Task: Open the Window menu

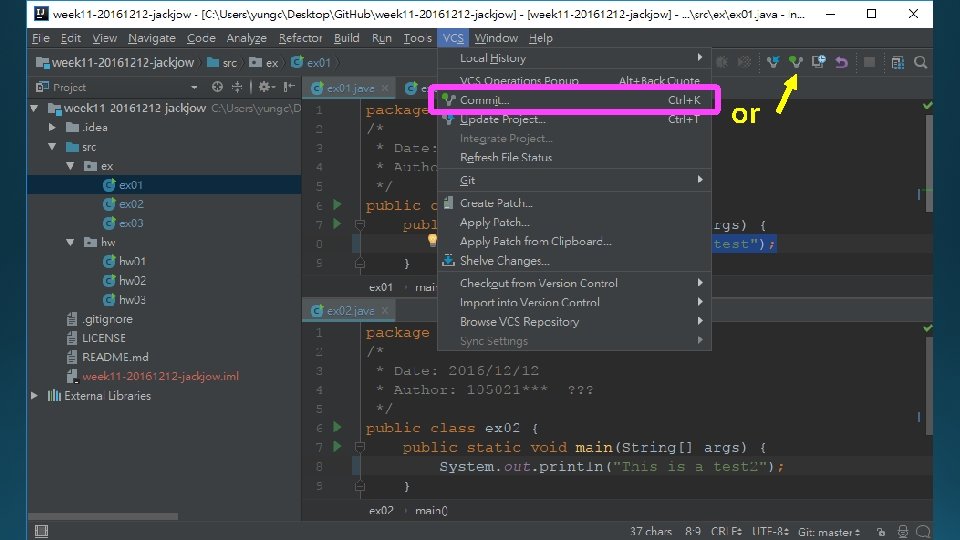Action: point(496,38)
